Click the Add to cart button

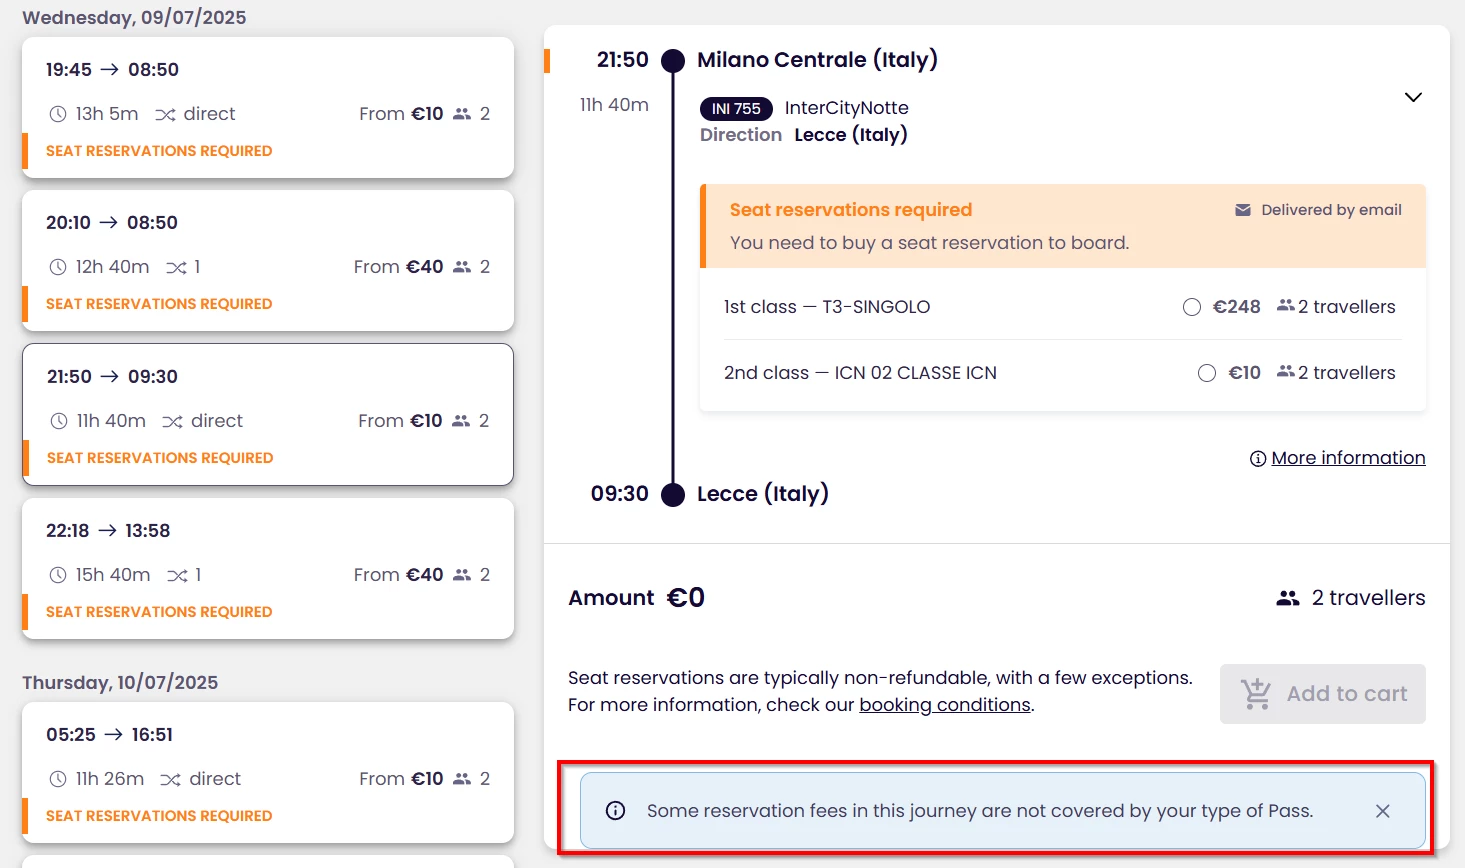pyautogui.click(x=1322, y=694)
